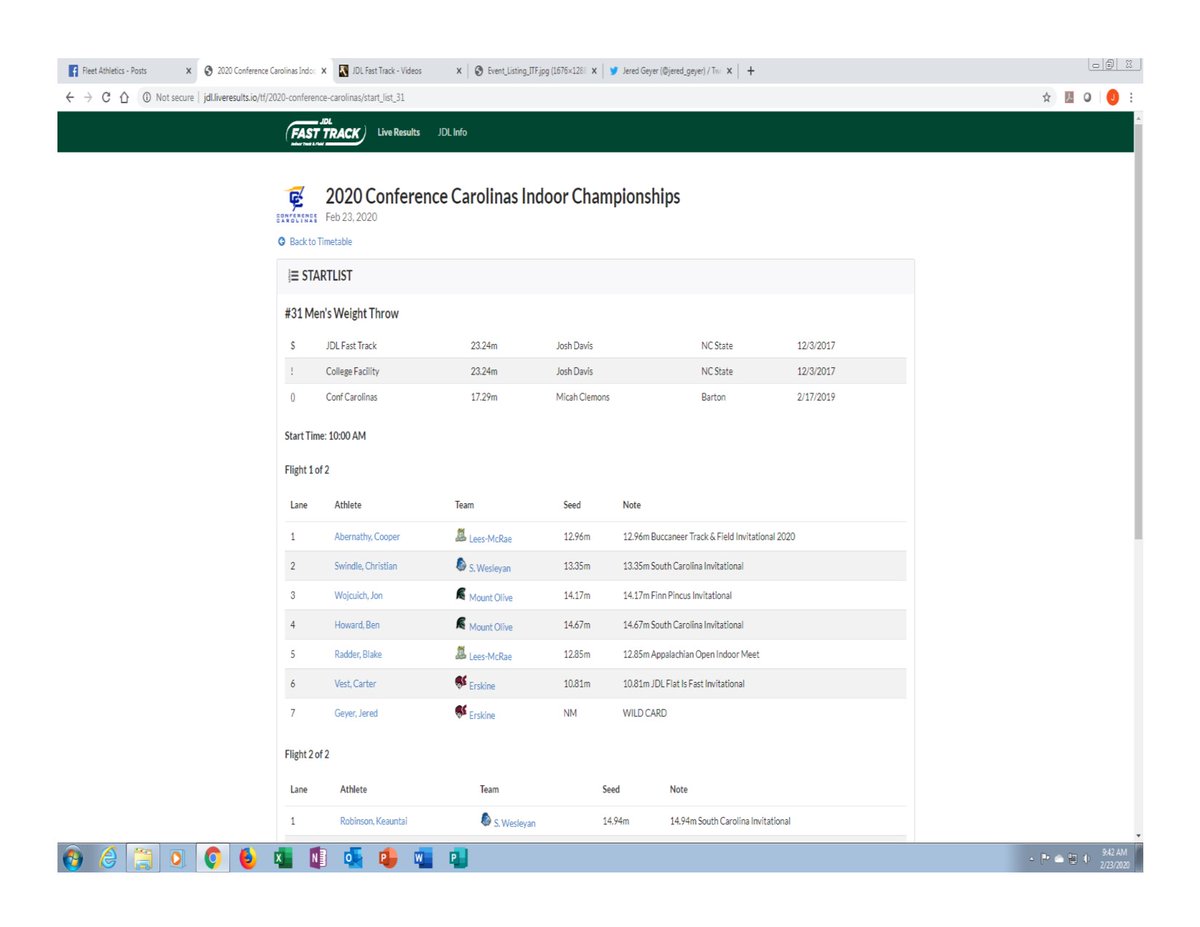Image resolution: width=1200 pixels, height=927 pixels.
Task: Open the Windows Start button
Action: (73, 858)
